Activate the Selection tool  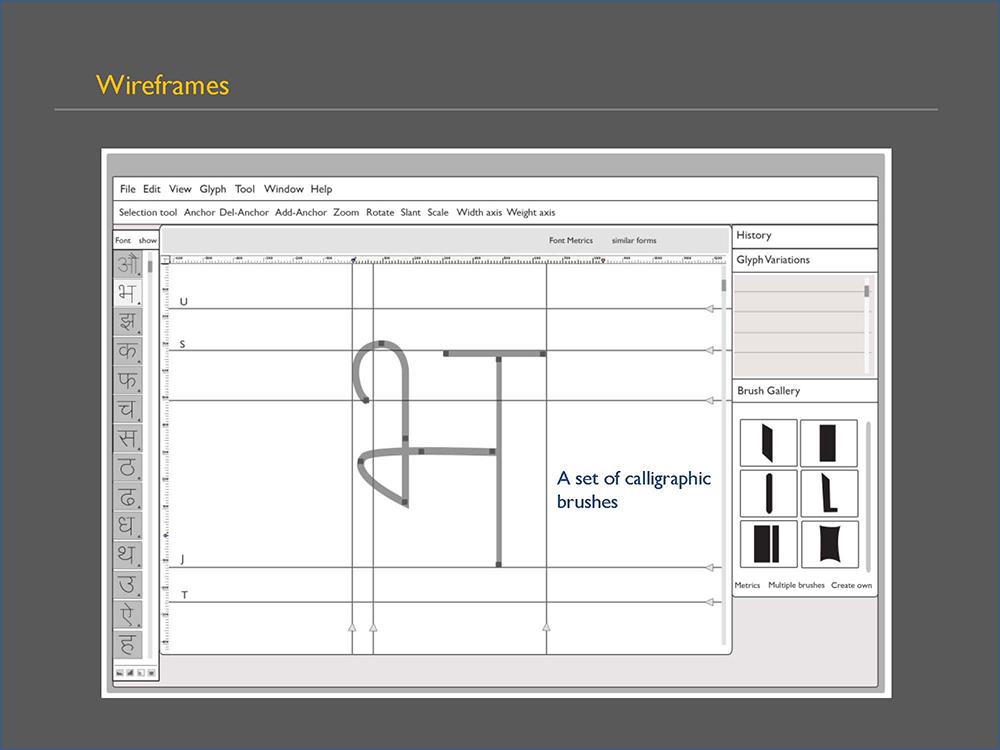coord(148,212)
